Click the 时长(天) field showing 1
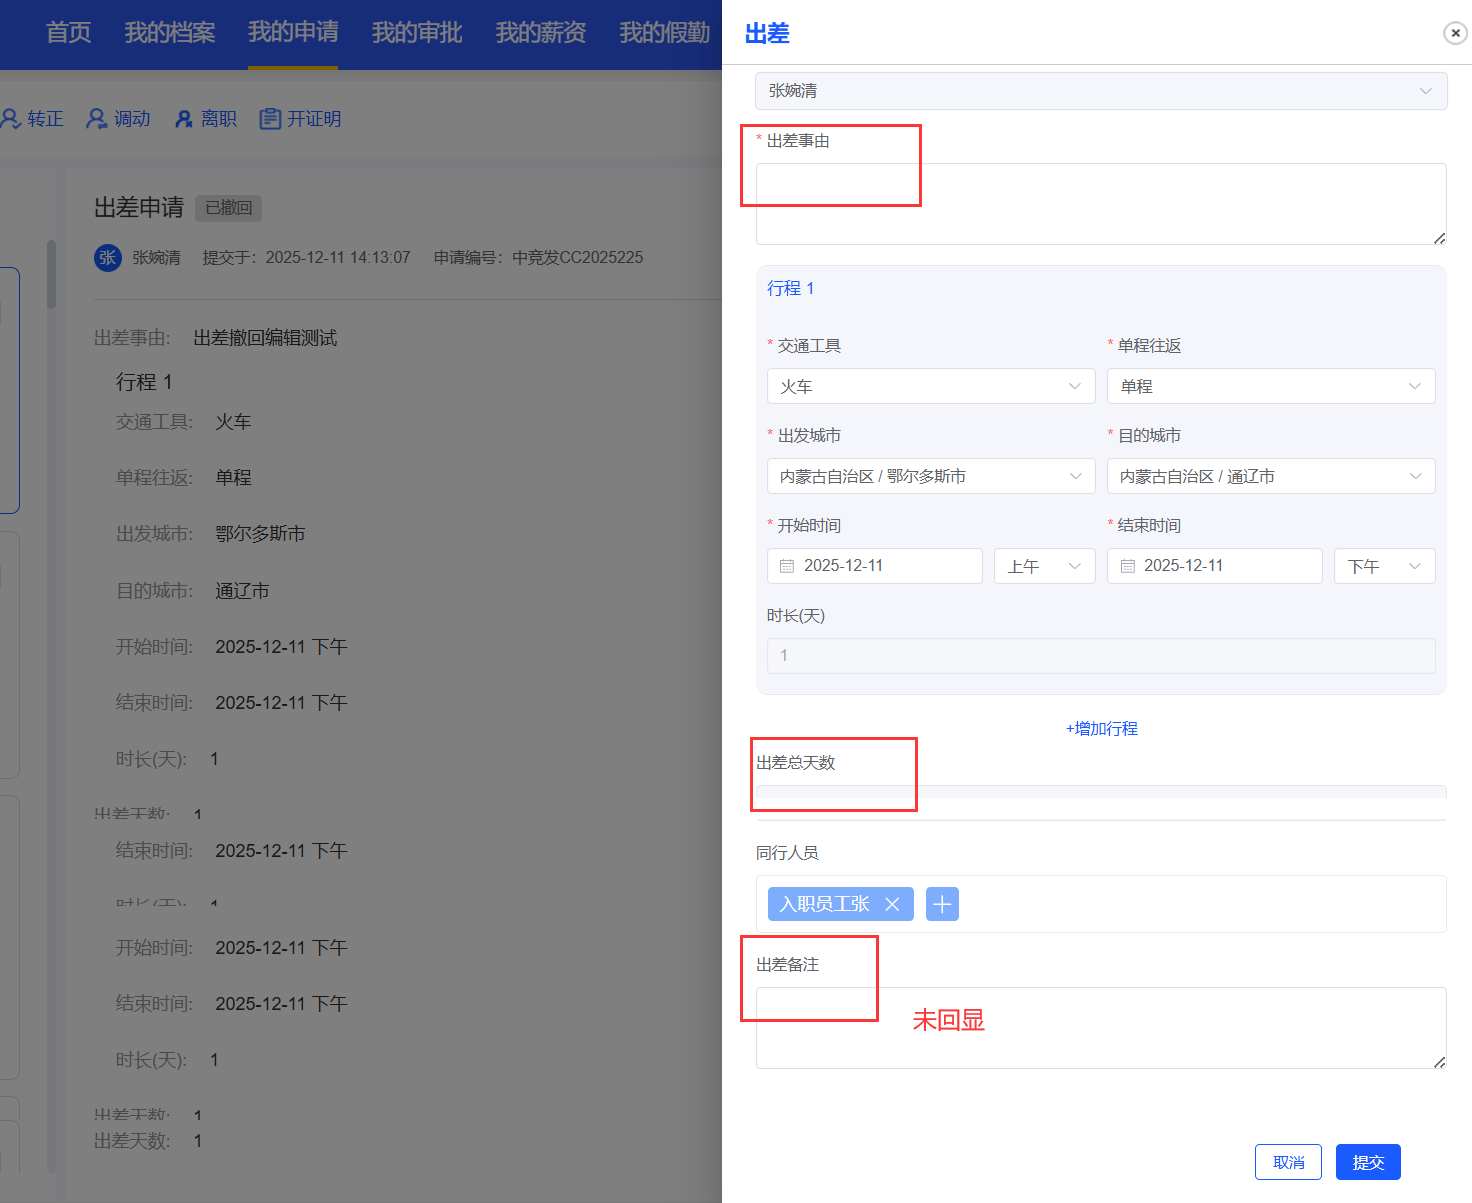The height and width of the screenshot is (1203, 1472). (x=1101, y=656)
